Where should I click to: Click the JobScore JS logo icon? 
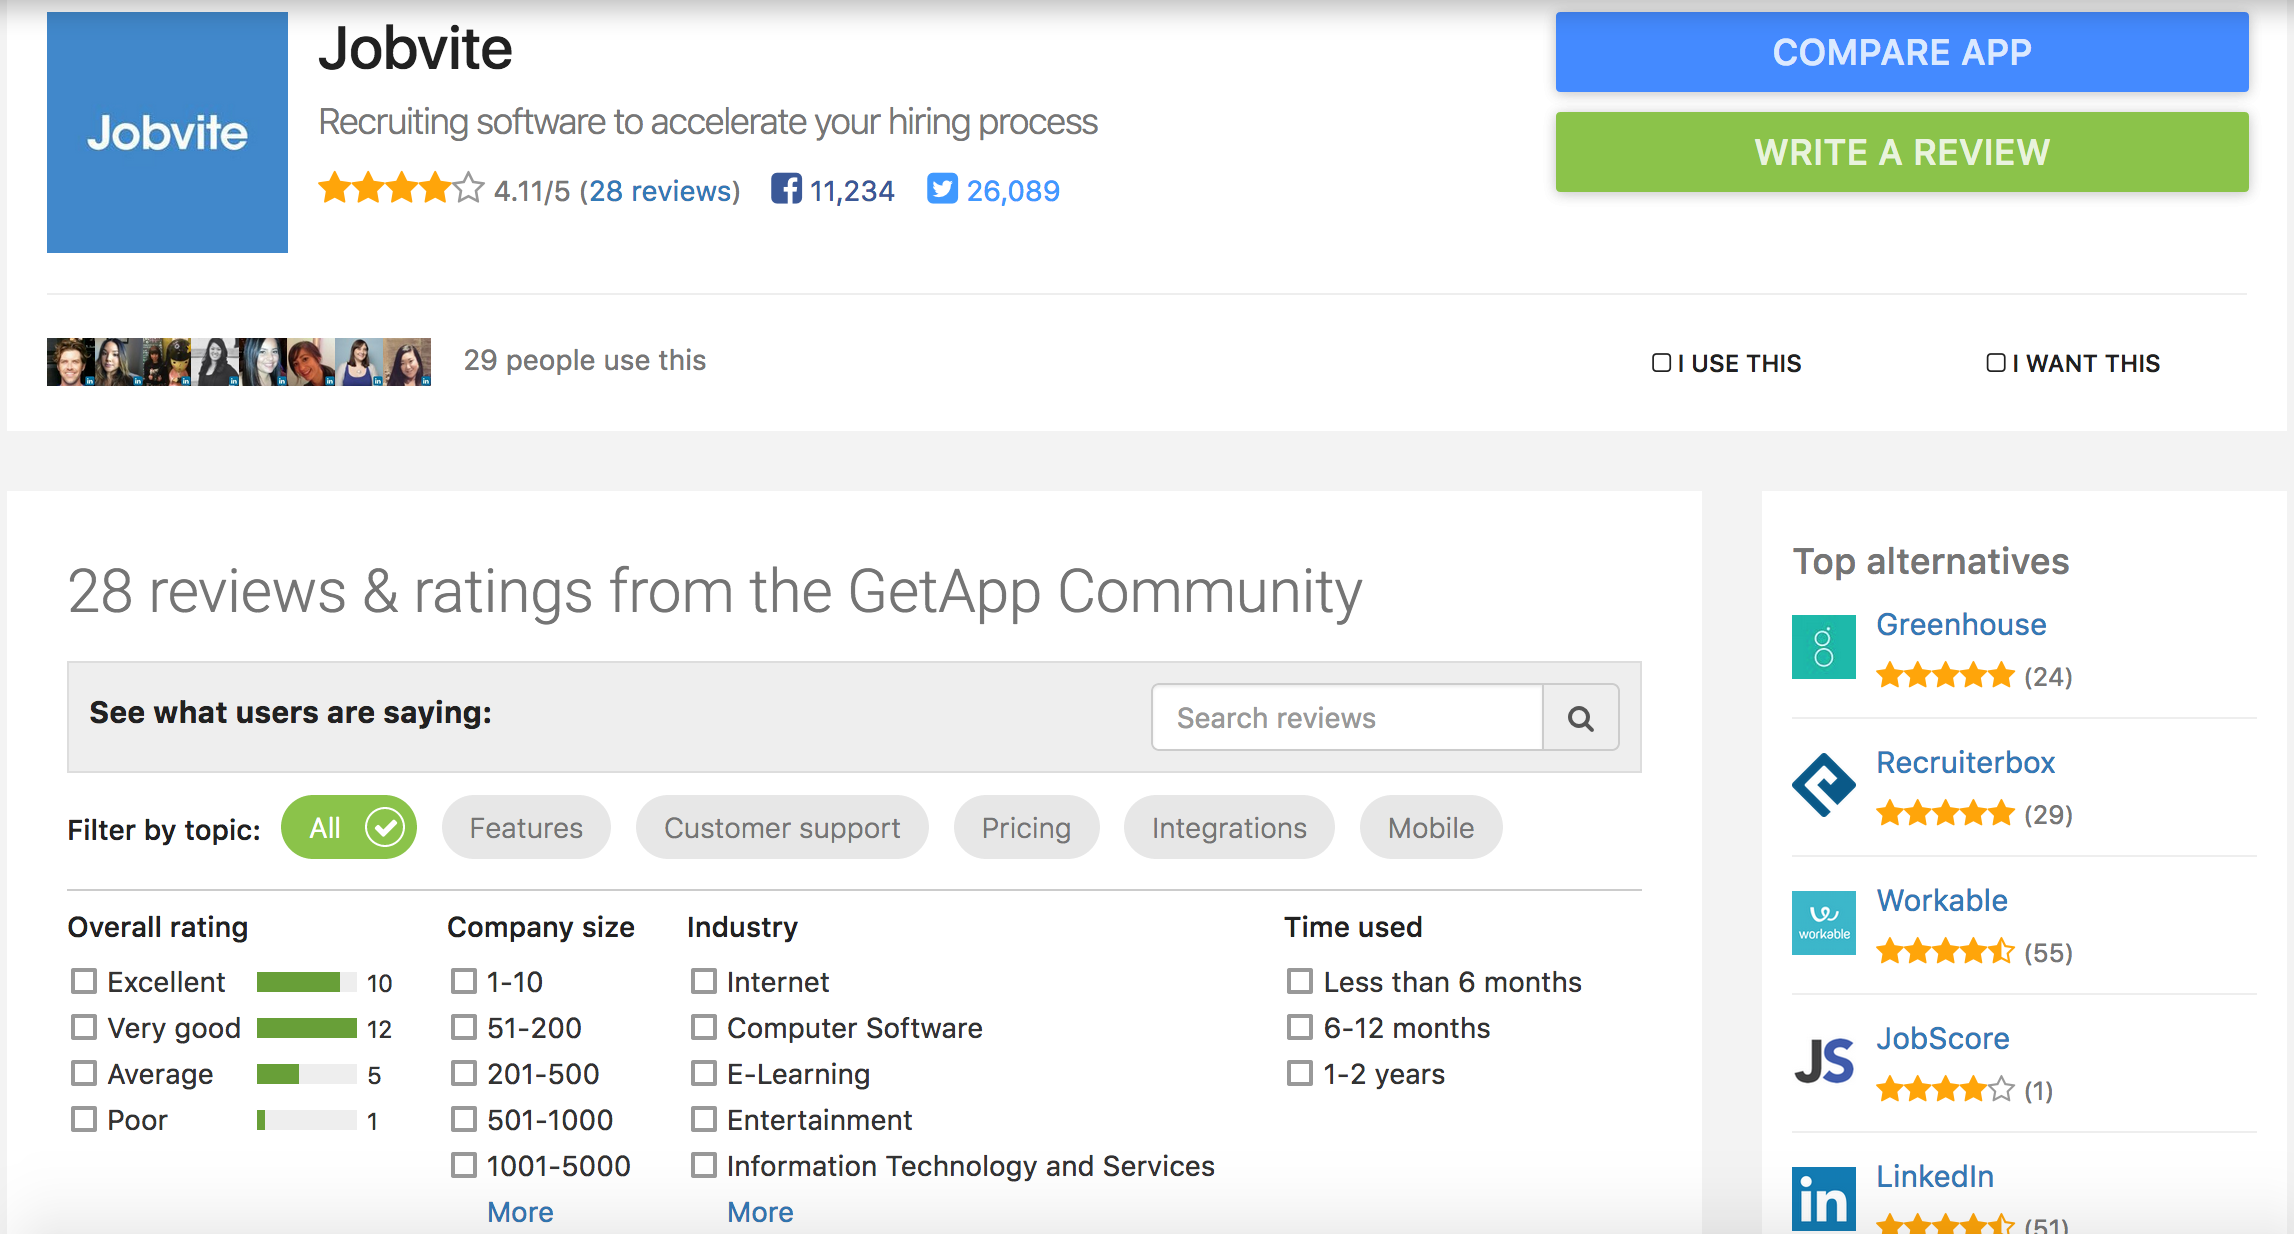[x=1823, y=1061]
